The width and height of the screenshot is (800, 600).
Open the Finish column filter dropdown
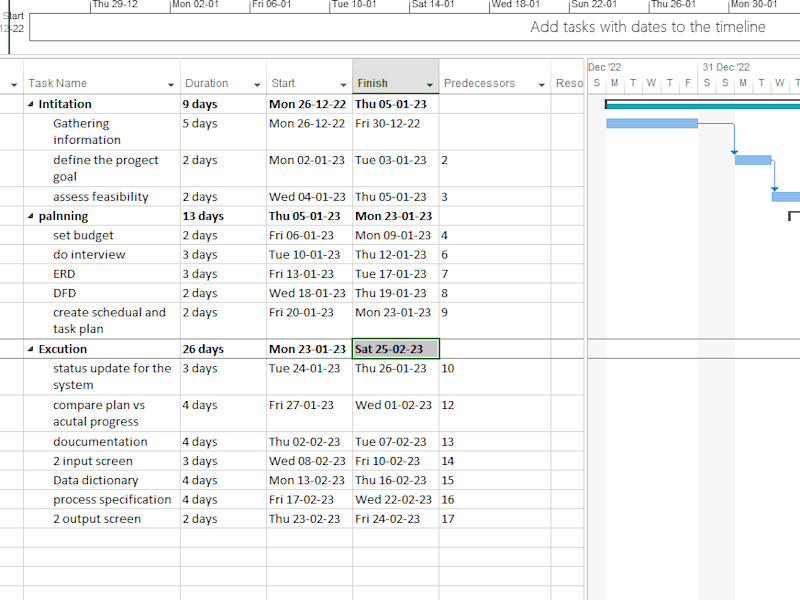(430, 85)
